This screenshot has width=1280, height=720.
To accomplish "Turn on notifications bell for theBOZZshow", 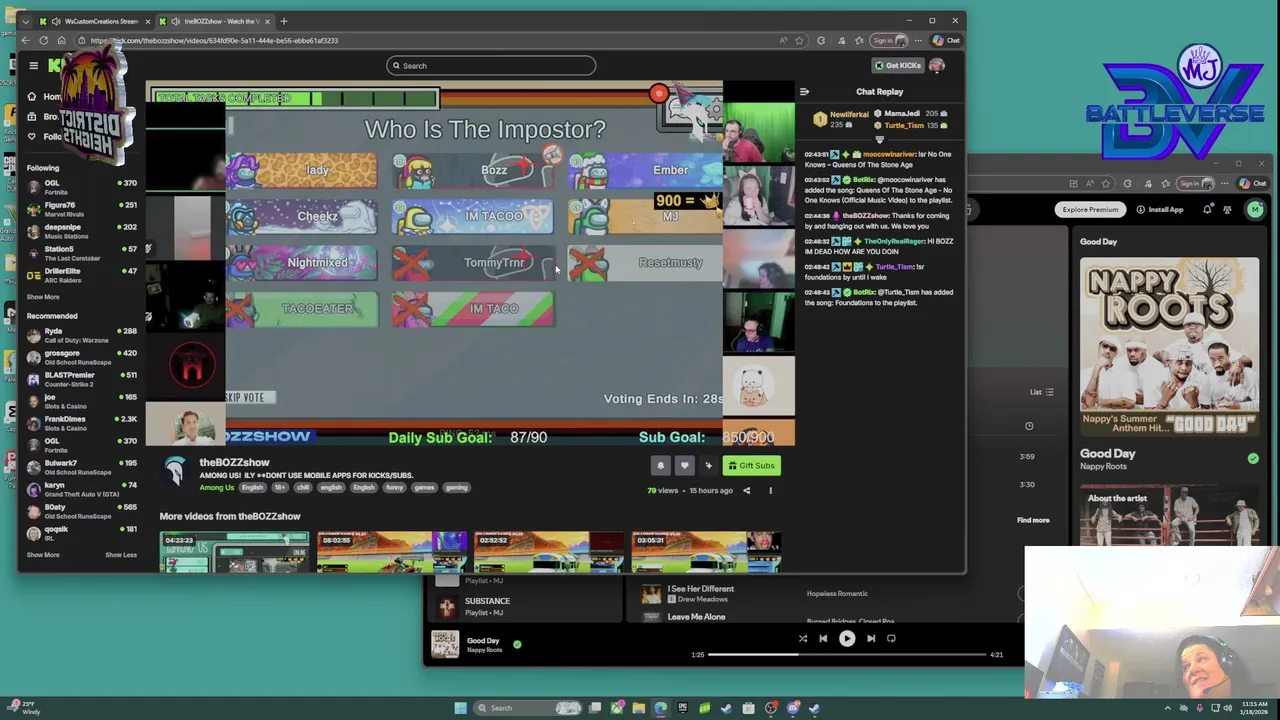I will pyautogui.click(x=660, y=465).
